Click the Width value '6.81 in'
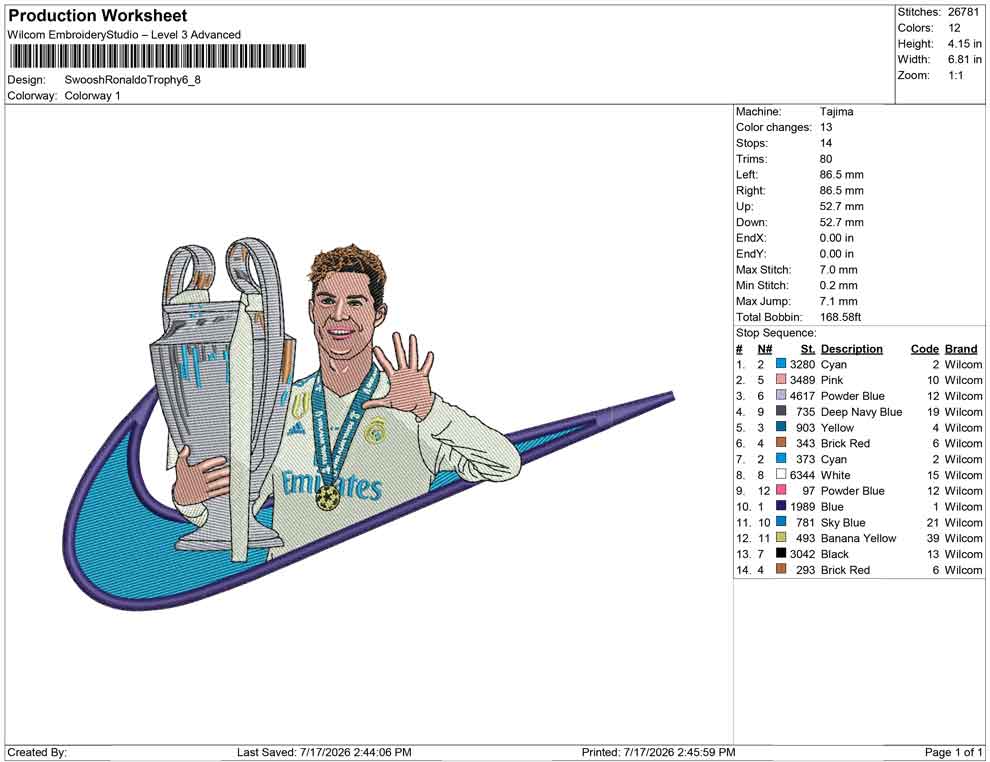 coord(964,59)
